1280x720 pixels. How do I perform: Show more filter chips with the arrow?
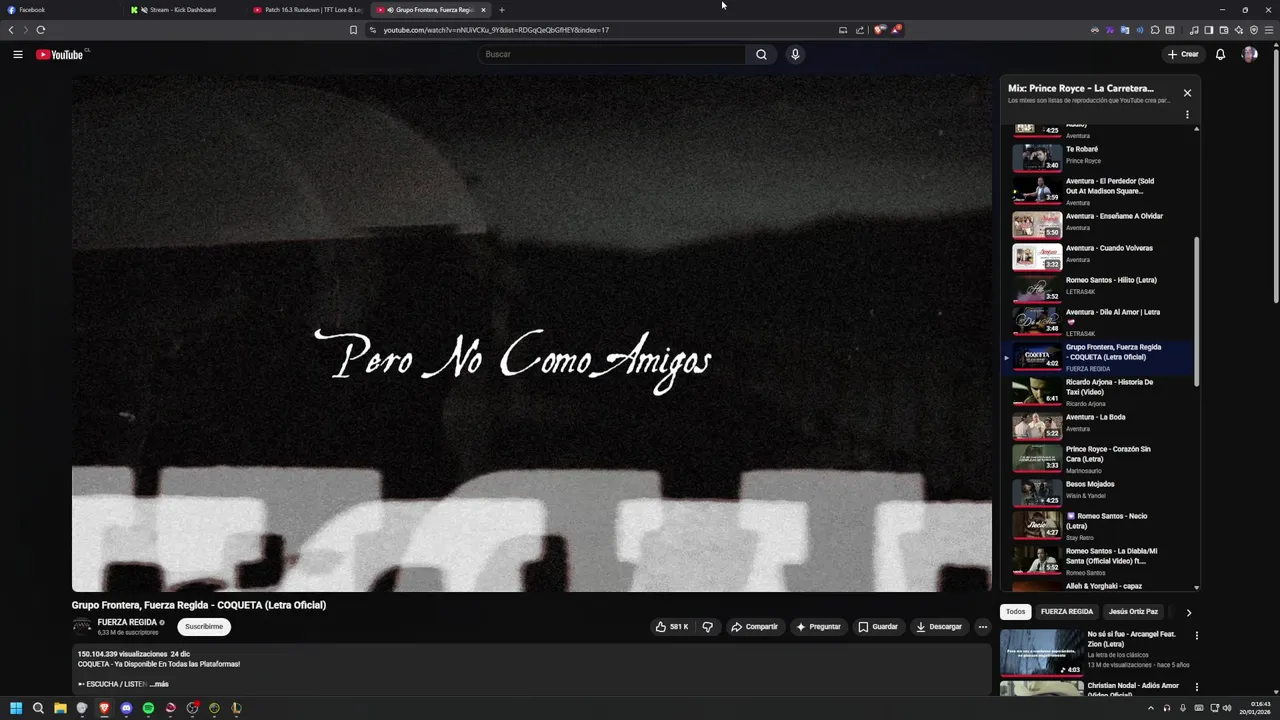click(1188, 612)
